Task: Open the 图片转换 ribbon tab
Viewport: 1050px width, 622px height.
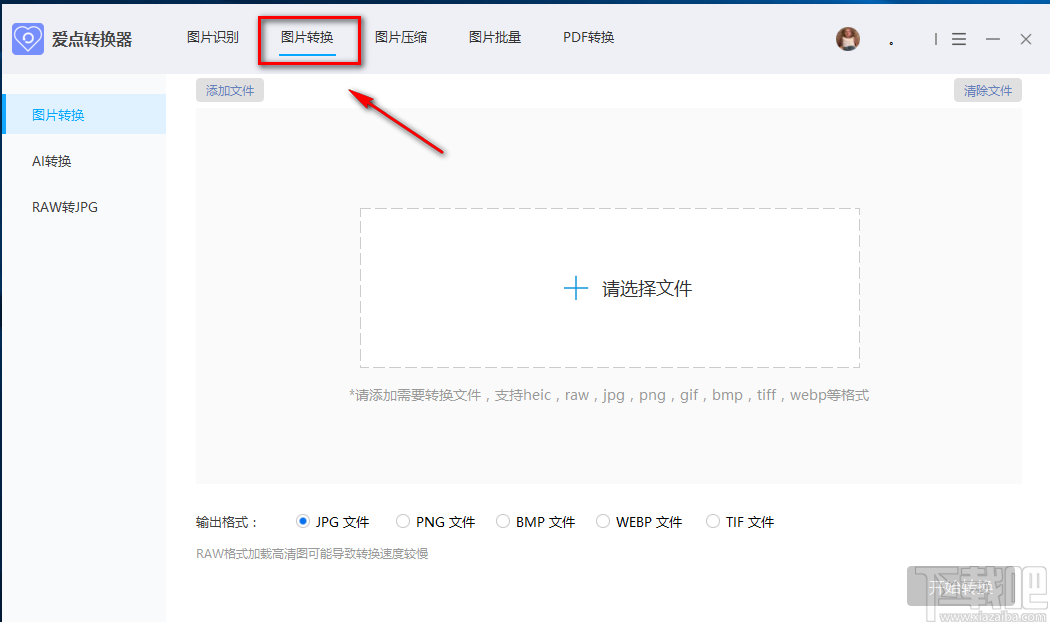Action: point(309,37)
